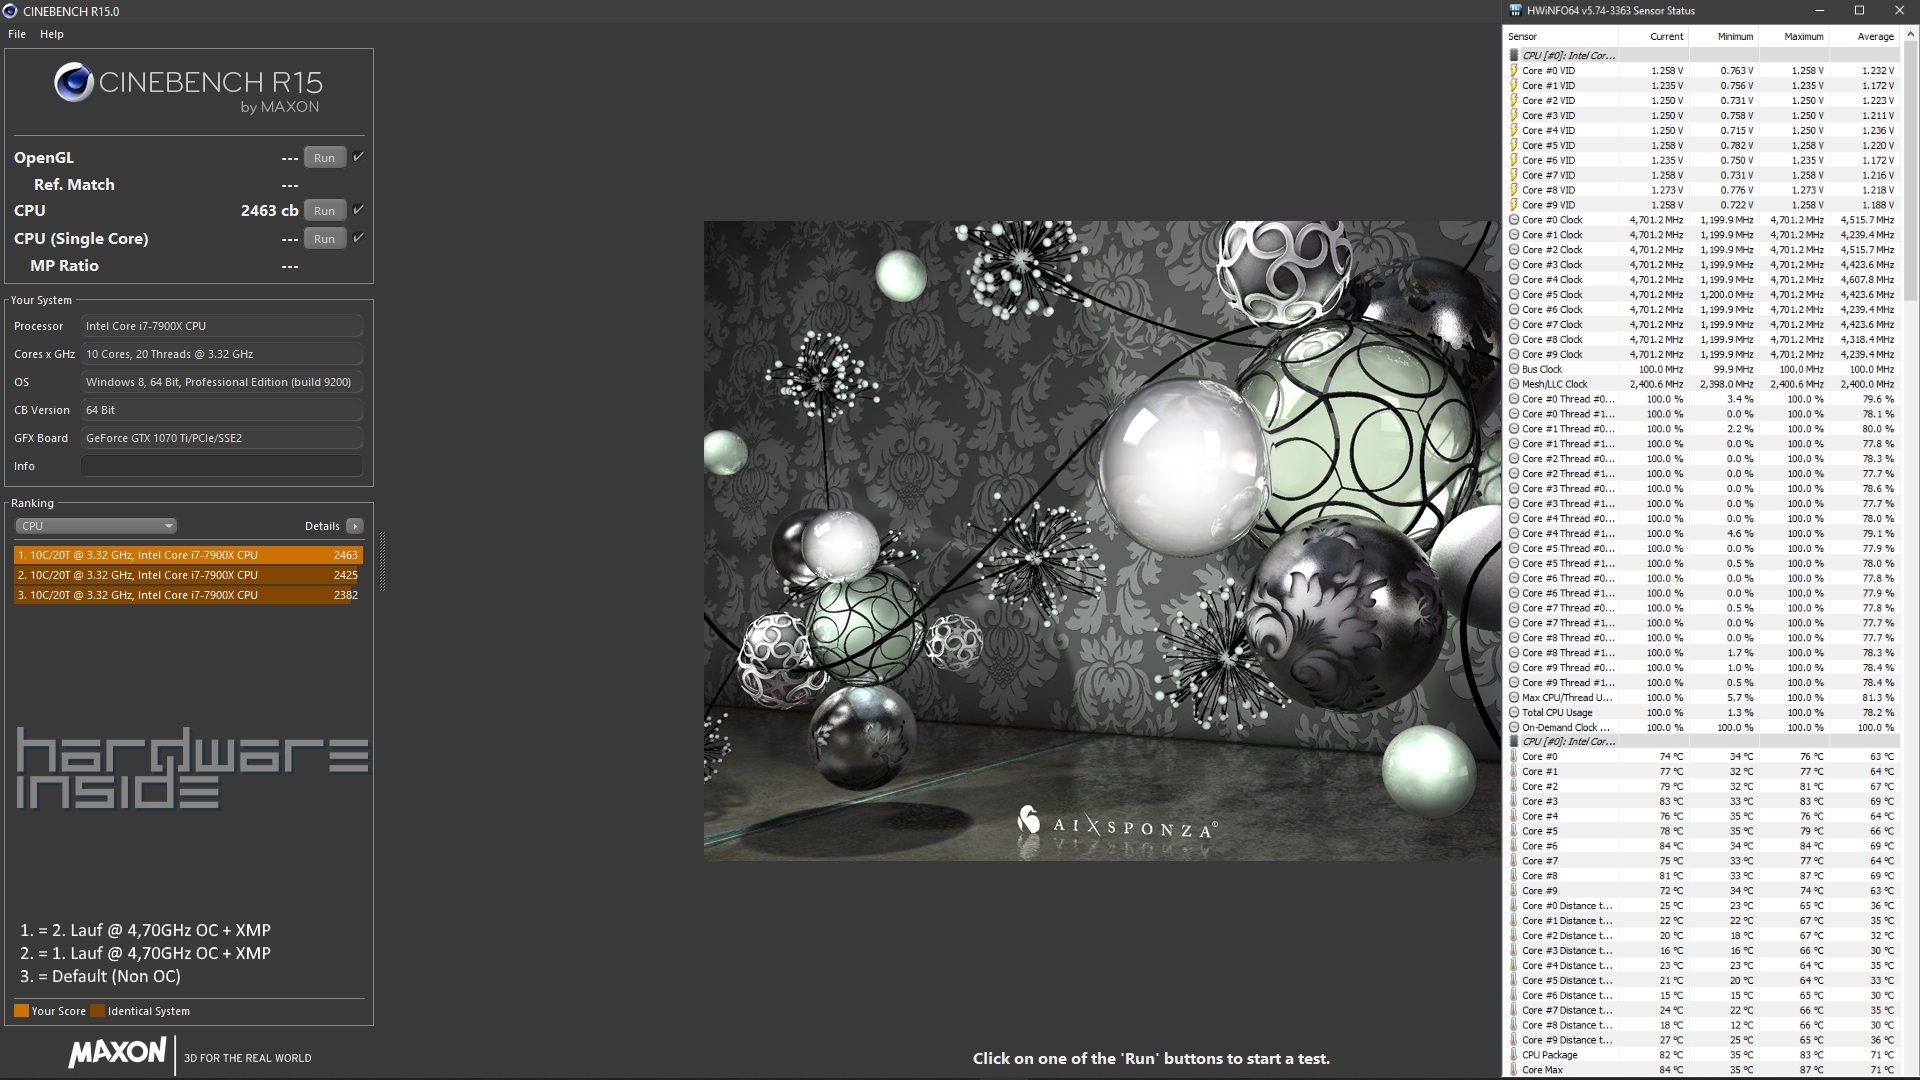The width and height of the screenshot is (1920, 1080).
Task: Select the CPU Package temperature sensor icon
Action: tap(1514, 1055)
